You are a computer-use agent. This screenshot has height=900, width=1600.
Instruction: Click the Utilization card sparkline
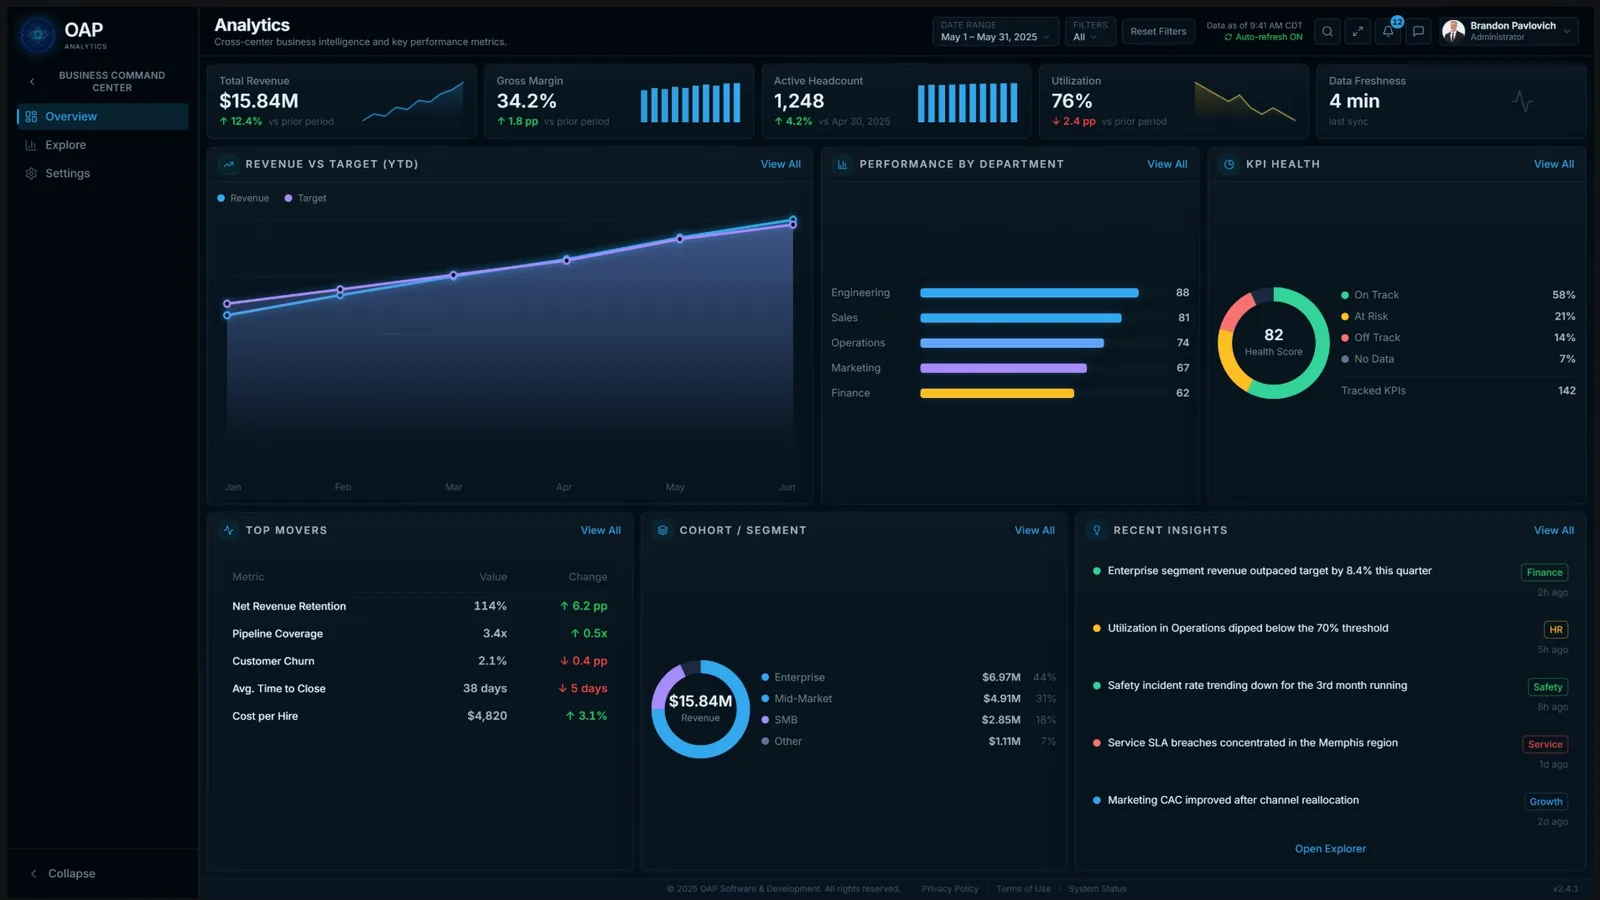(1245, 102)
